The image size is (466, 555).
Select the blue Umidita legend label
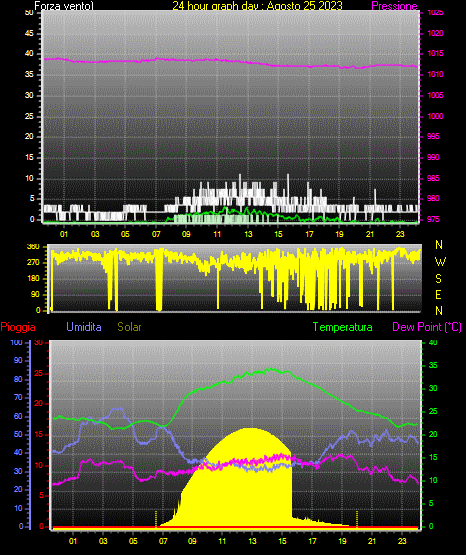tap(84, 327)
